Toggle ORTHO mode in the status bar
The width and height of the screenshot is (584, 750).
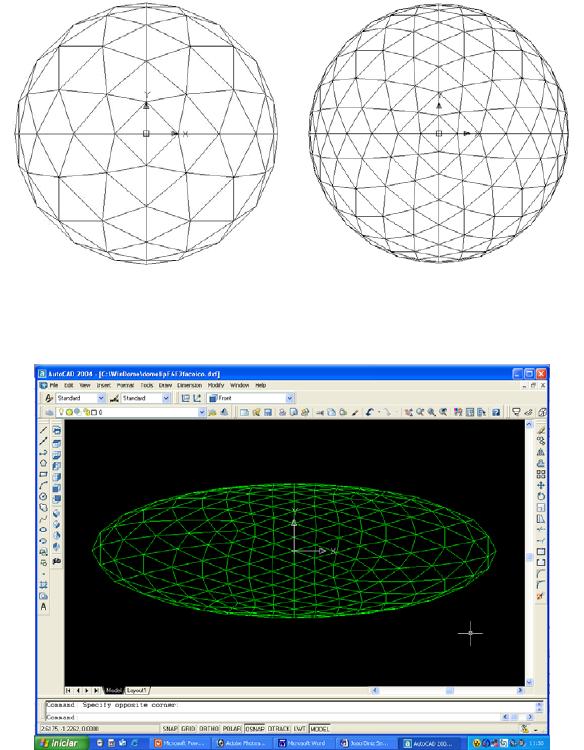point(209,728)
